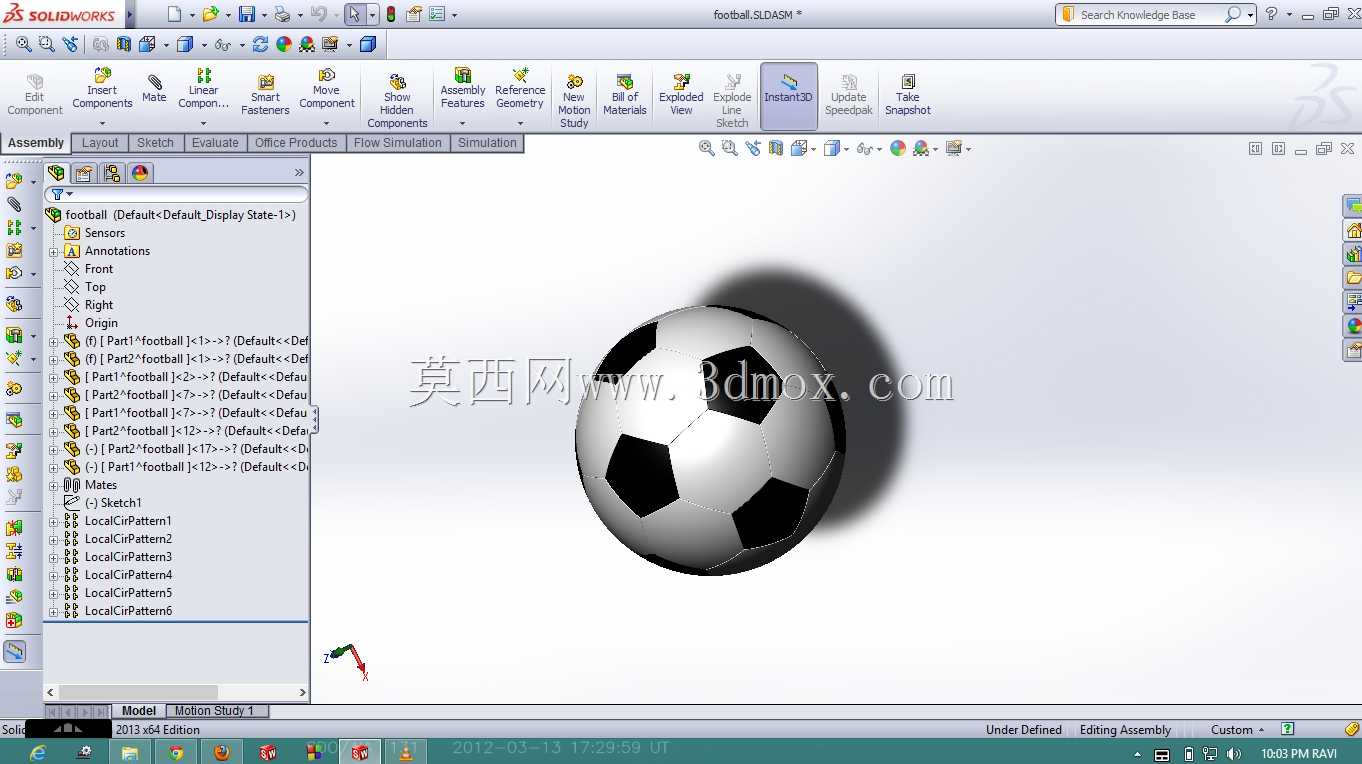This screenshot has height=764, width=1362.
Task: Select the Origin item
Action: pos(101,323)
